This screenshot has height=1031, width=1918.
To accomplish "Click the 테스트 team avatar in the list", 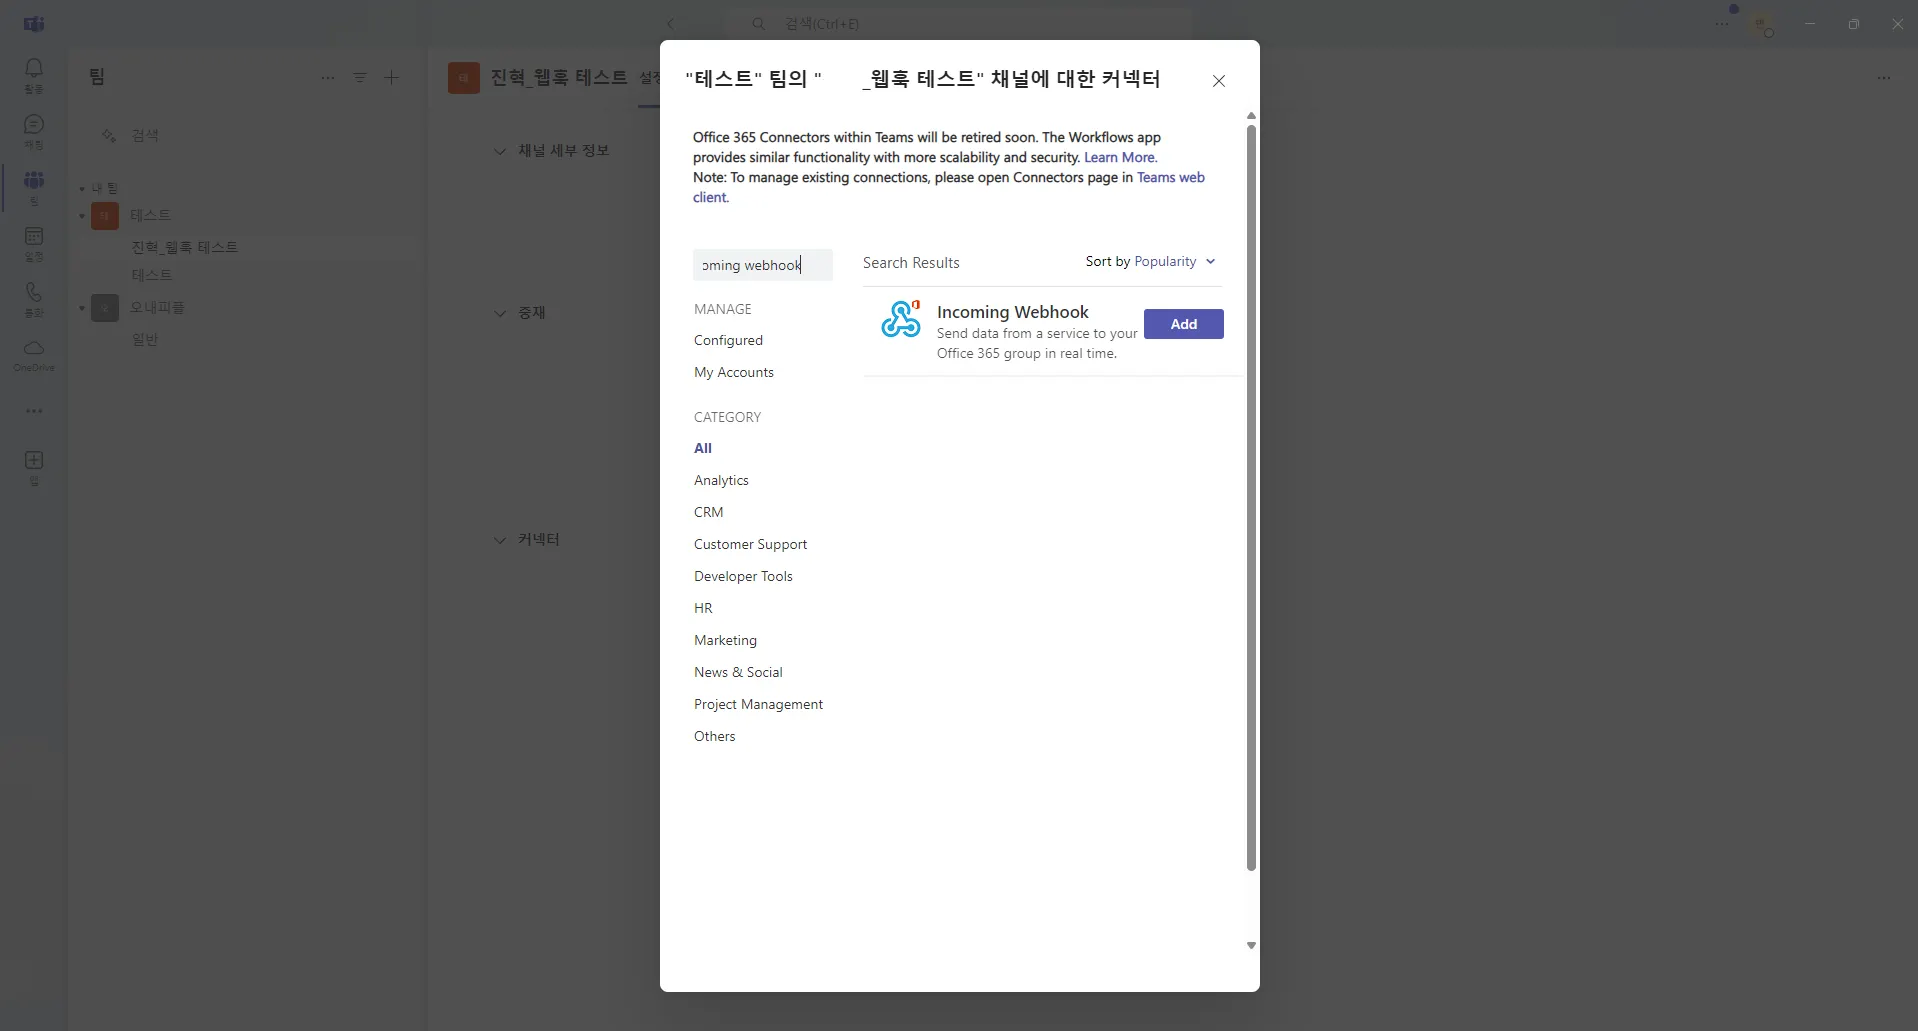I will point(105,216).
